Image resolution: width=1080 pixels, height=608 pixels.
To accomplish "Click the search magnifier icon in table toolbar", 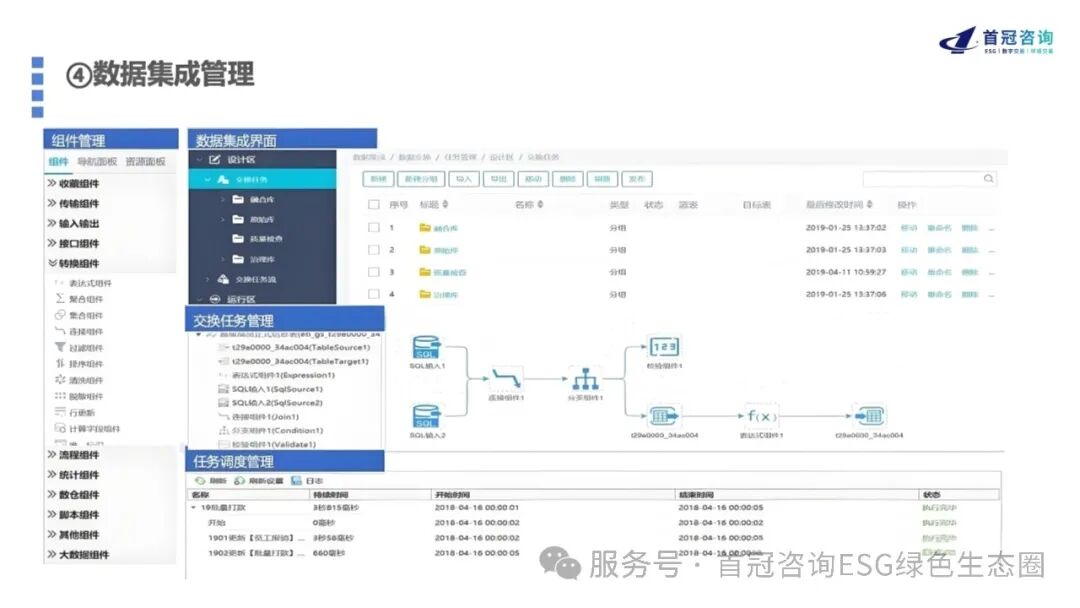I will [988, 179].
